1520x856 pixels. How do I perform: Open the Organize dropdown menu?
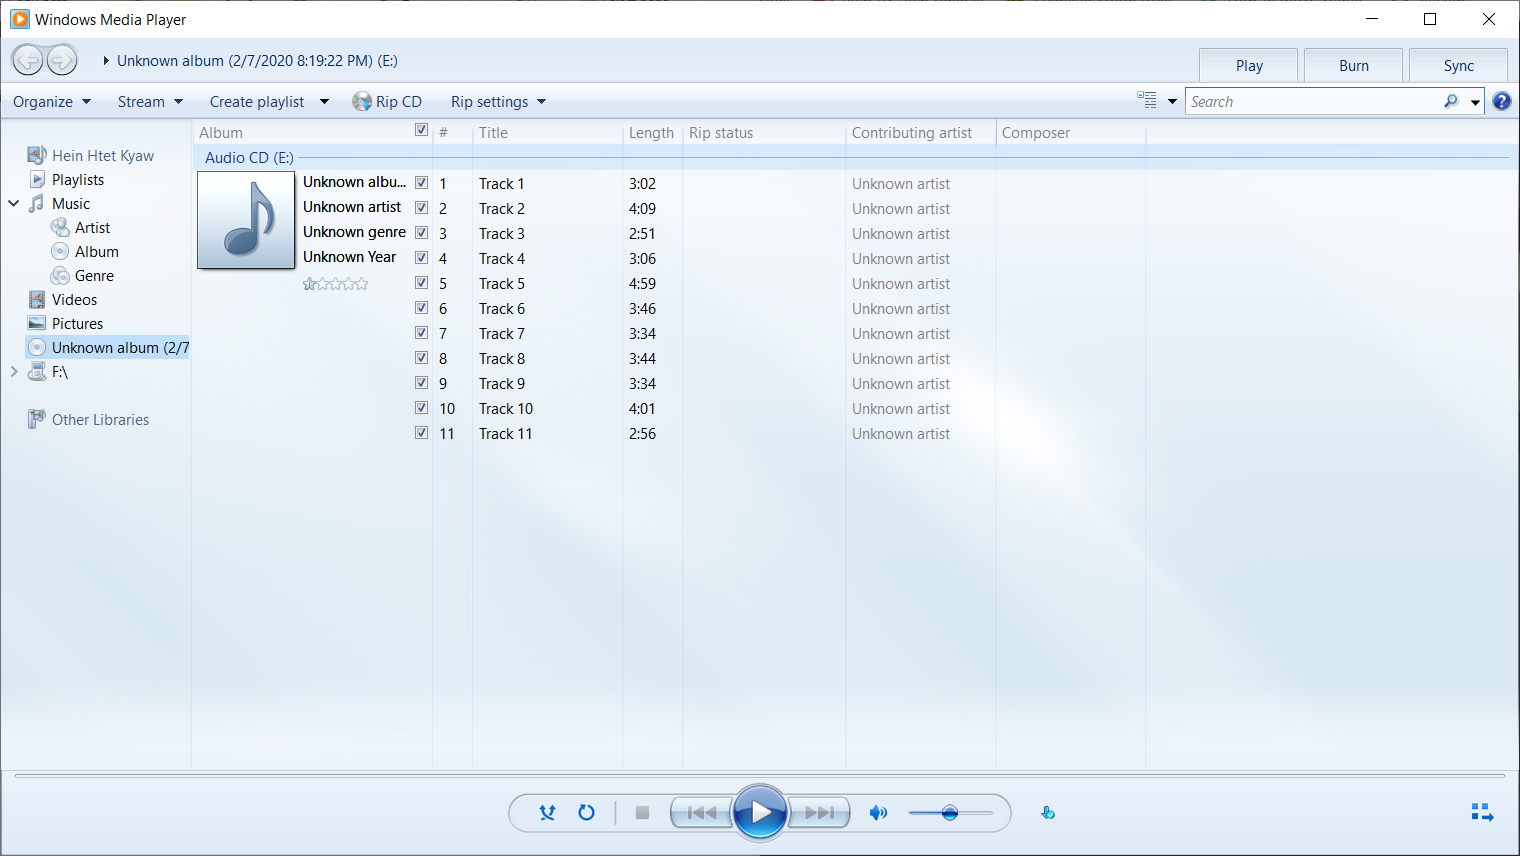coord(52,102)
